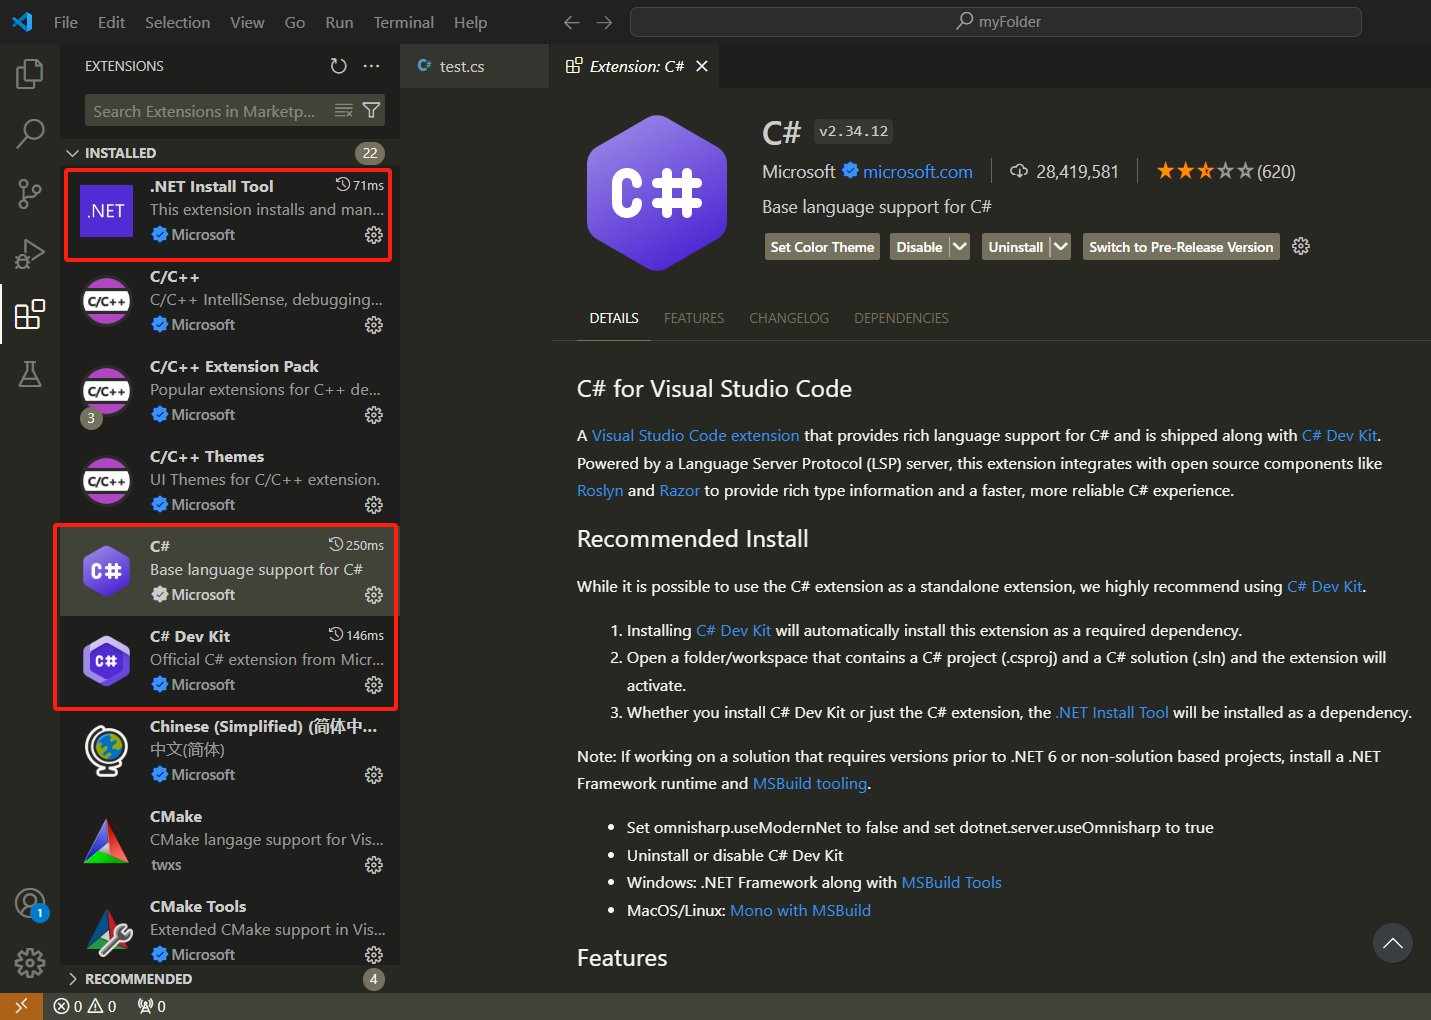Image resolution: width=1431 pixels, height=1020 pixels.
Task: Open manage gear for CMake Tools
Action: pyautogui.click(x=374, y=955)
